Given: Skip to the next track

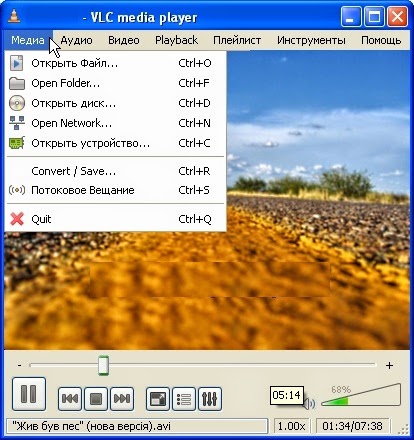Looking at the screenshot, I should pos(122,398).
